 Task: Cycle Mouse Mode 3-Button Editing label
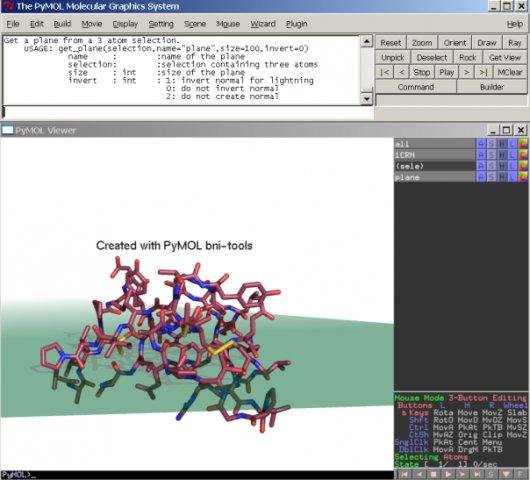(x=460, y=398)
